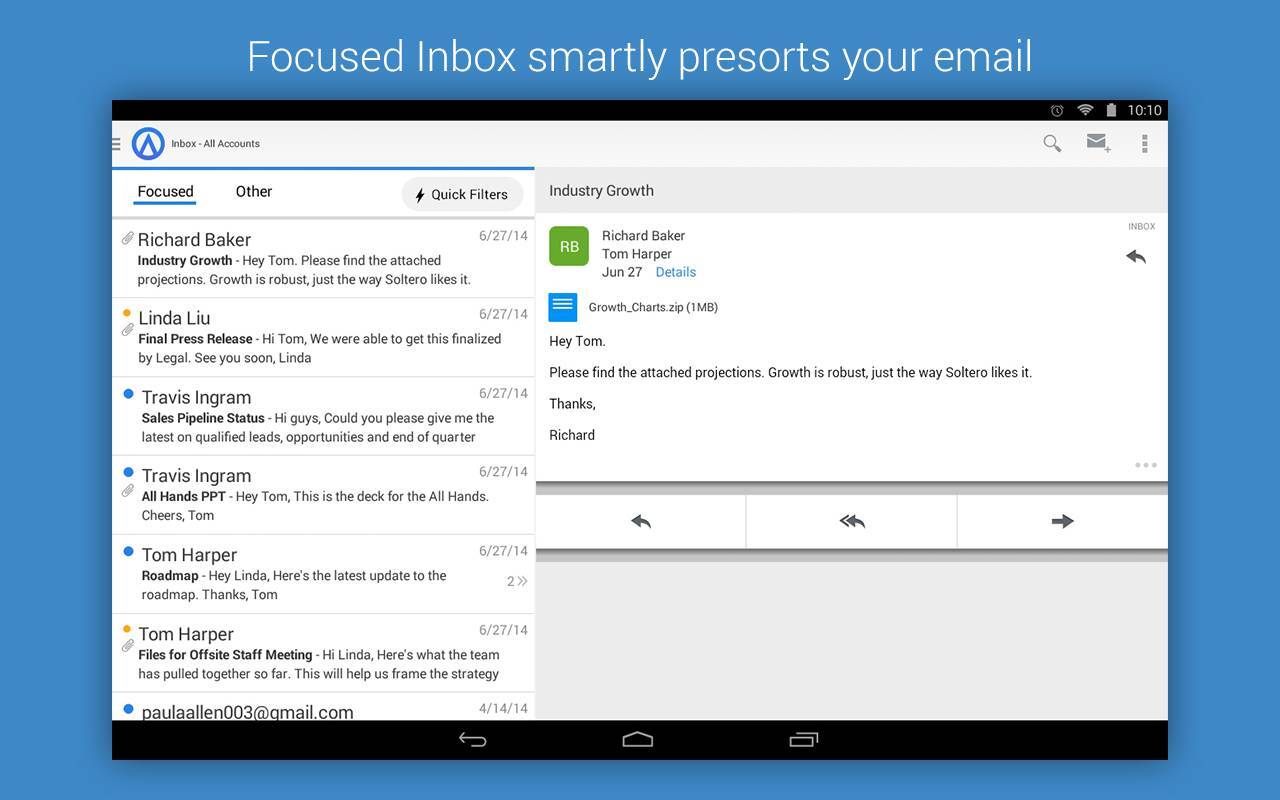Open Quick Filters dropdown
Image resolution: width=1280 pixels, height=800 pixels.
pyautogui.click(x=462, y=195)
